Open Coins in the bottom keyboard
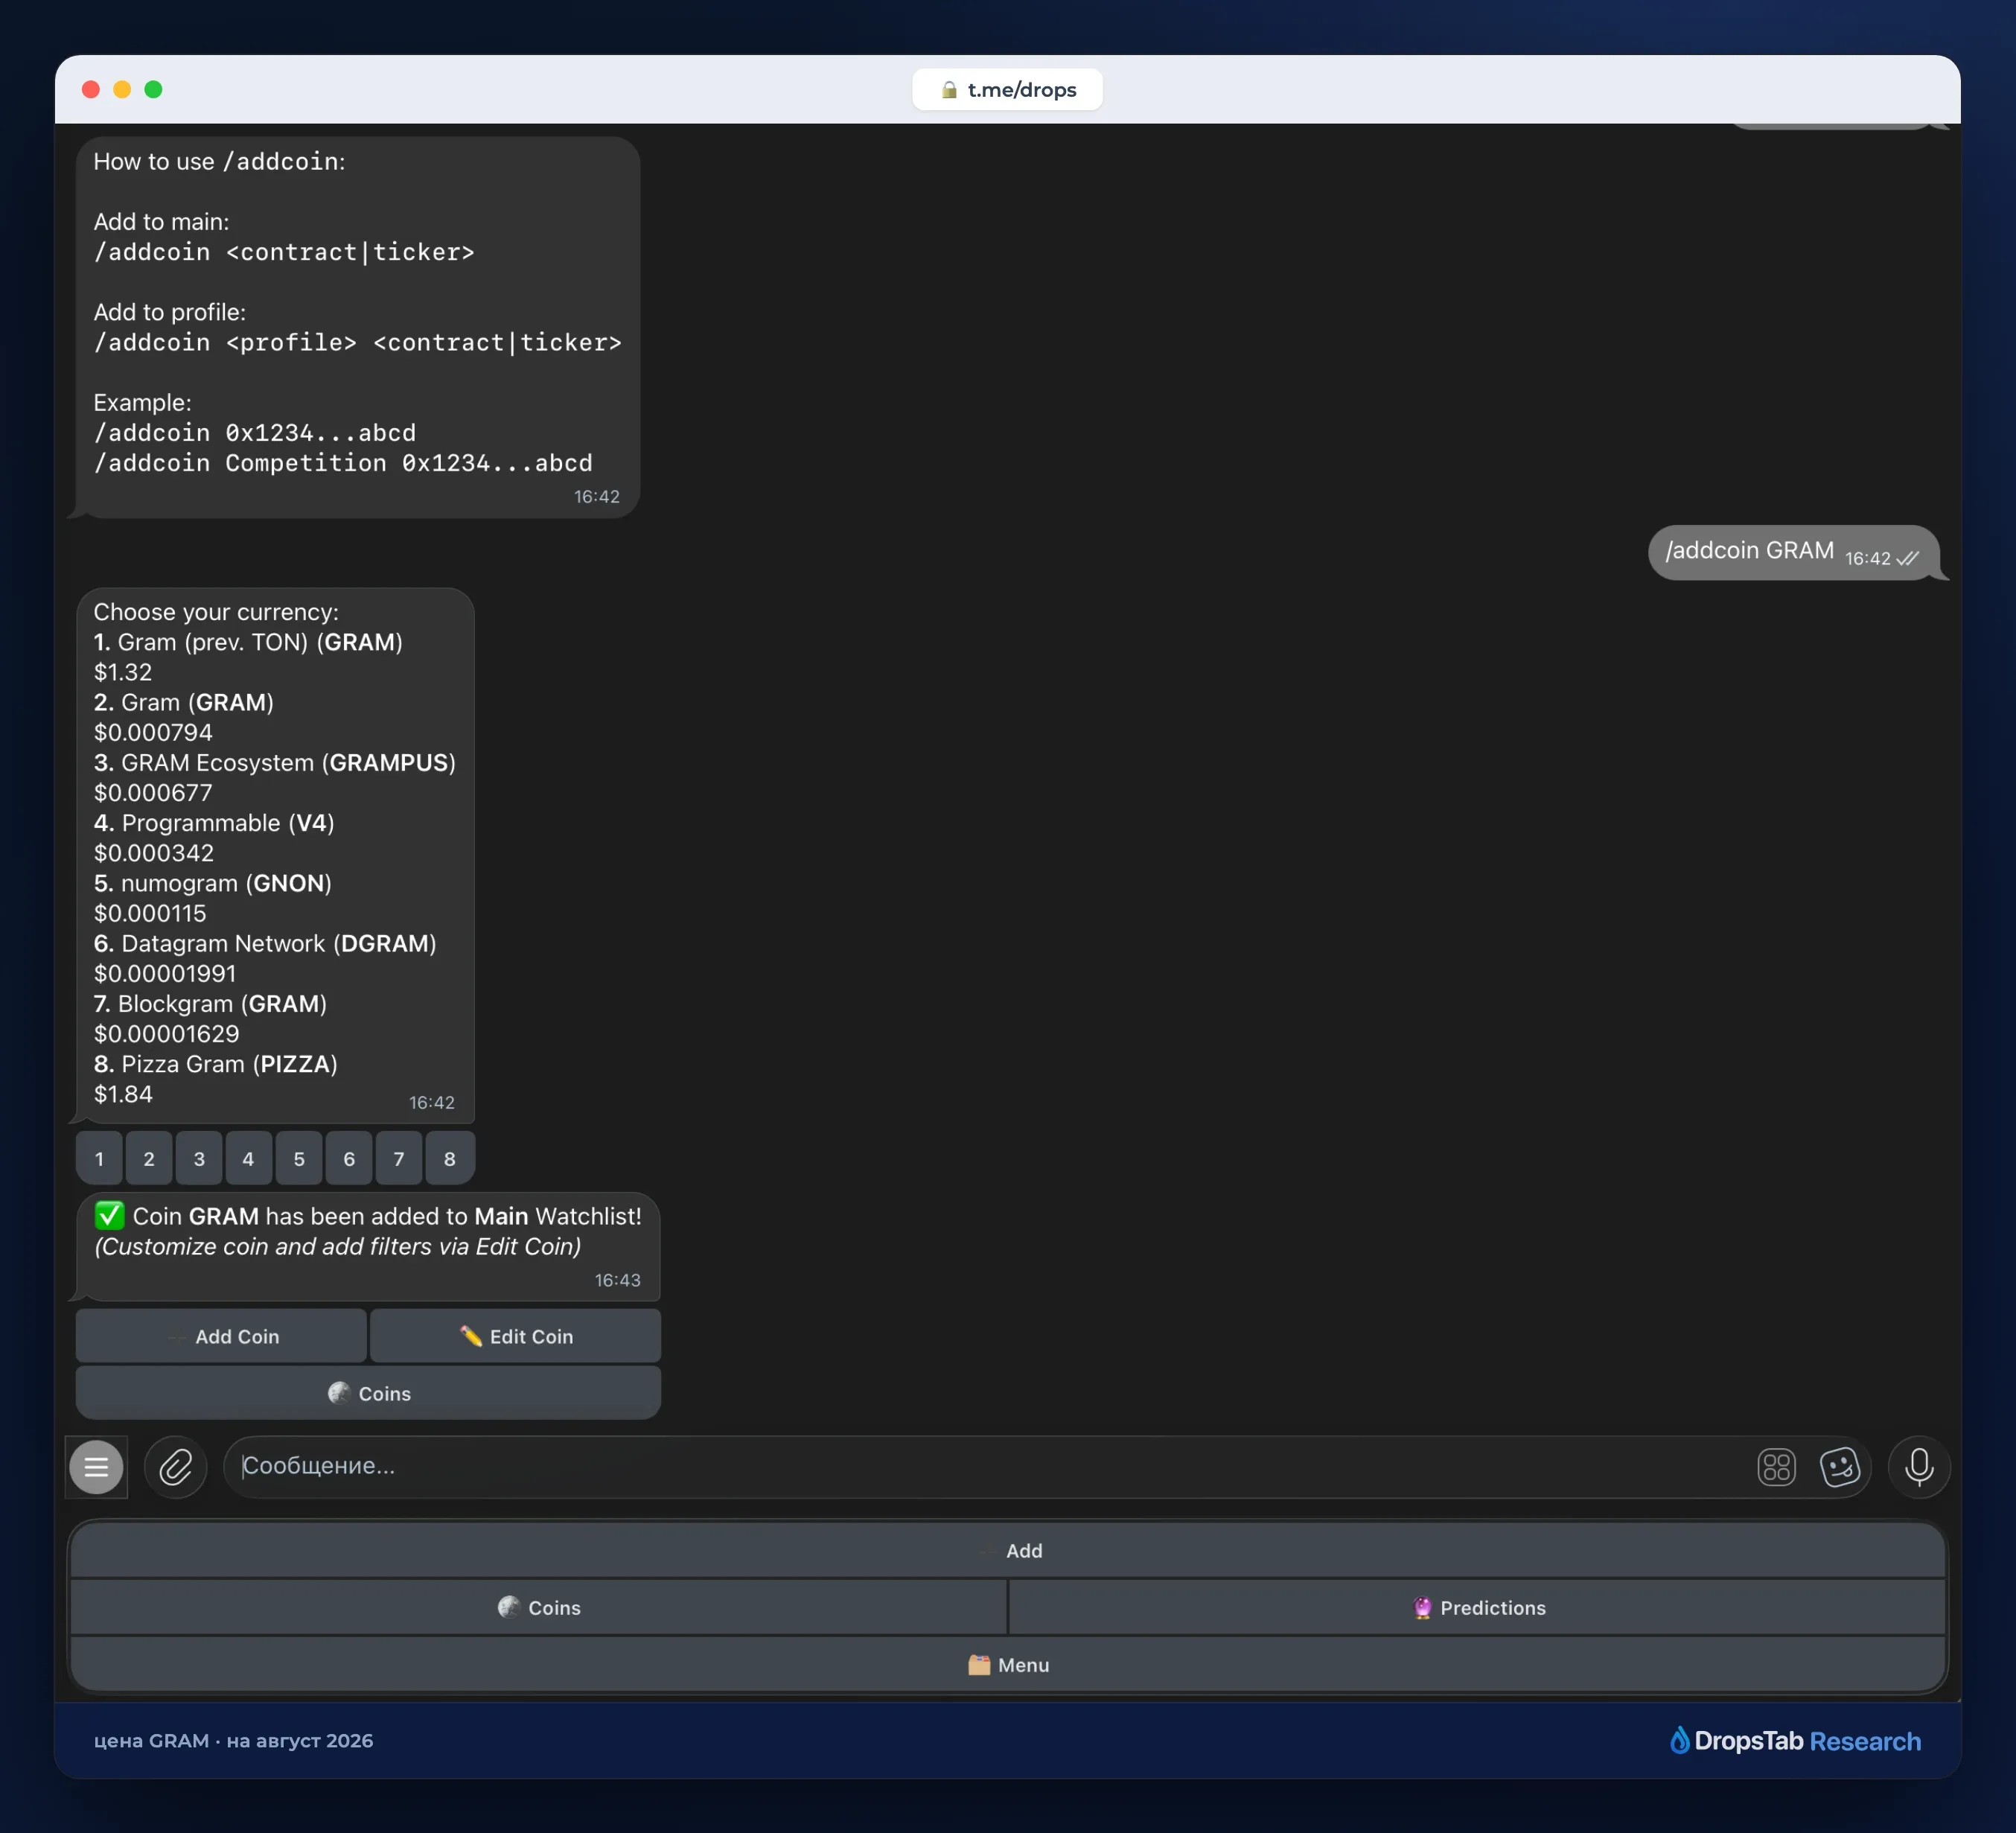Screen dimensions: 2016x1833 [539, 1607]
